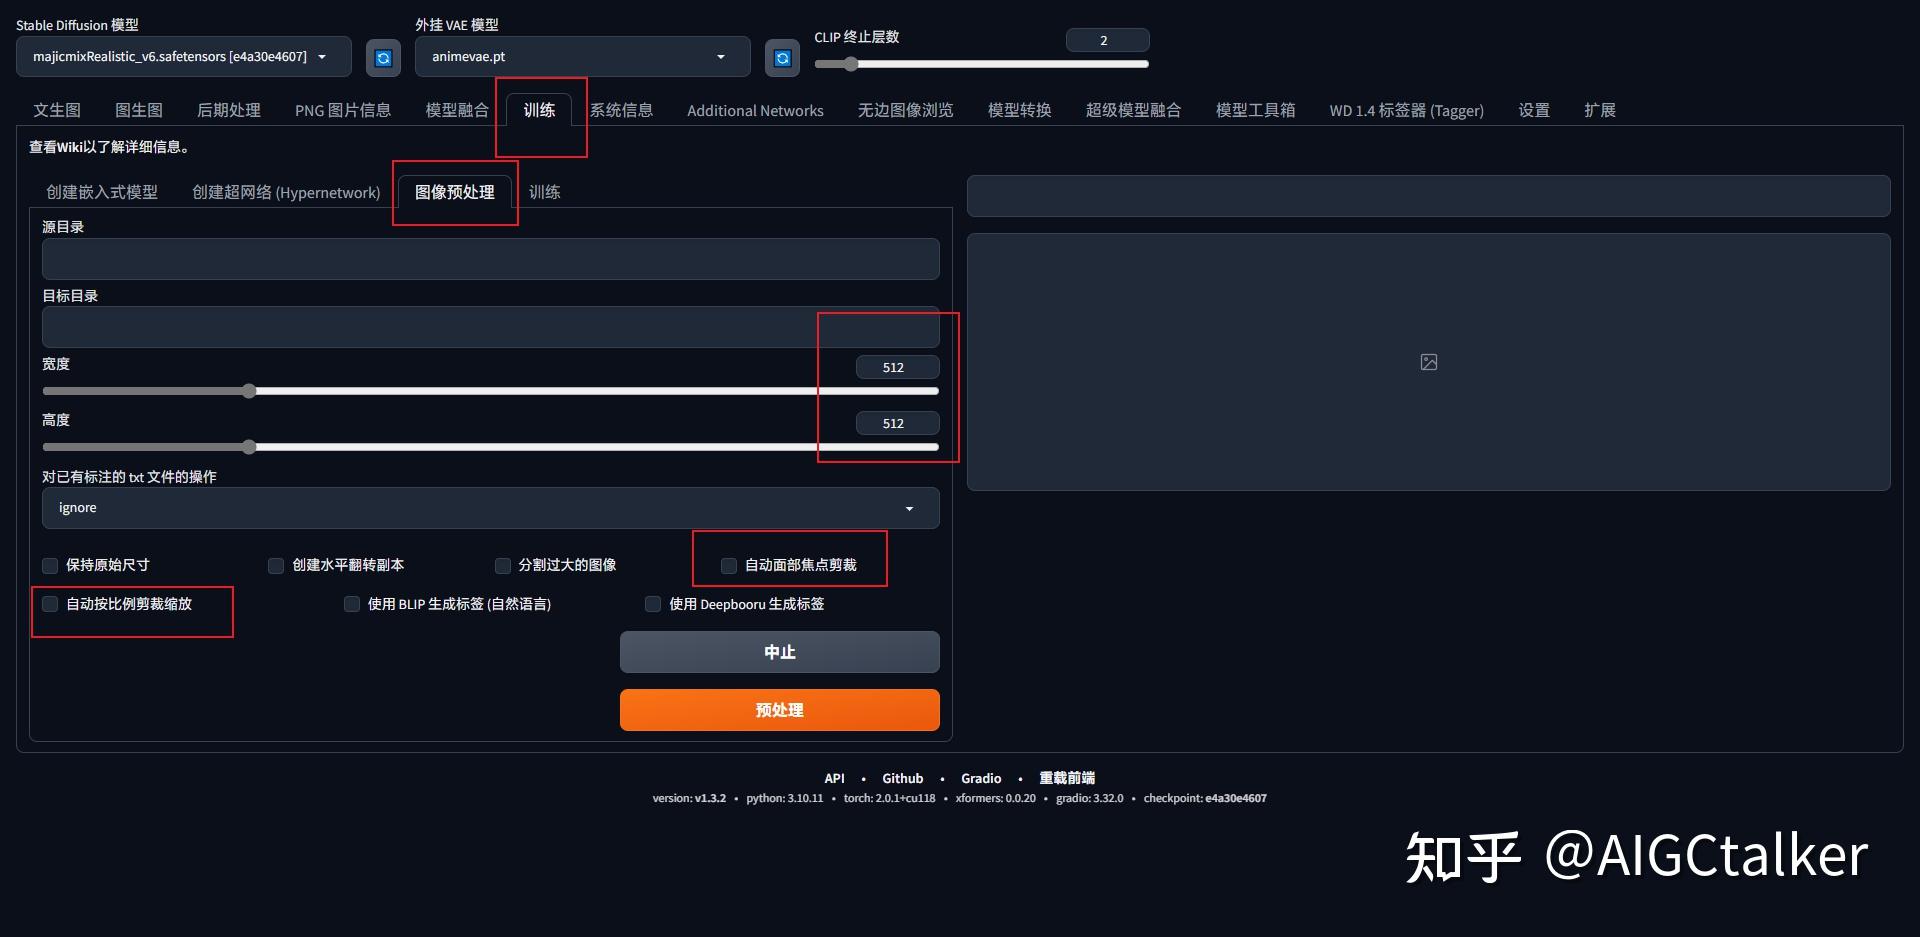
Task: Enable 使用 BLIP 生成标签 option
Action: tap(351, 604)
